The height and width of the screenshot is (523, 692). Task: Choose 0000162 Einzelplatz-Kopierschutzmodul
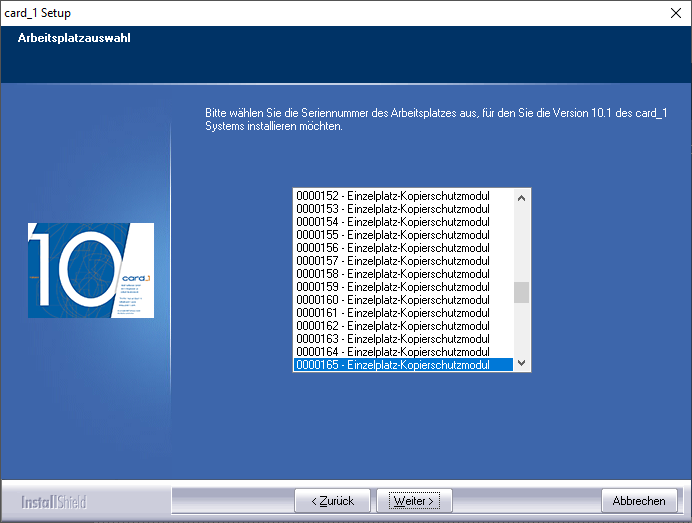[392, 326]
